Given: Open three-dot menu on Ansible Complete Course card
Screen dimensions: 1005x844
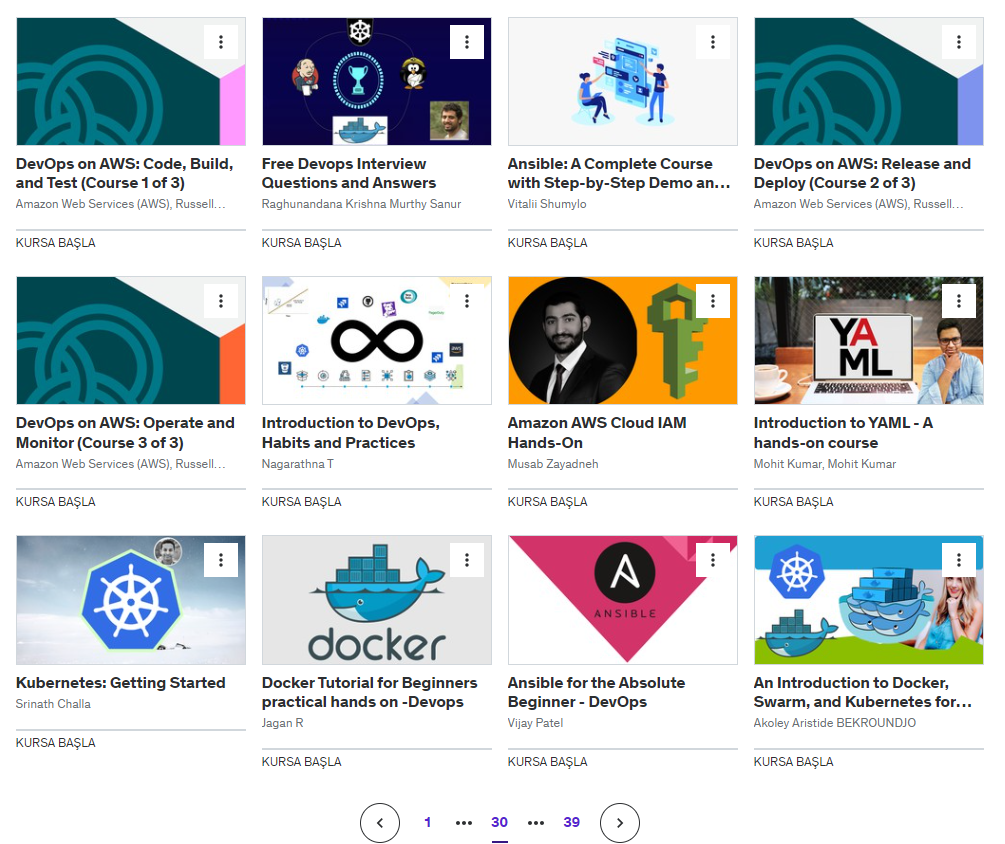Looking at the screenshot, I should click(x=713, y=42).
